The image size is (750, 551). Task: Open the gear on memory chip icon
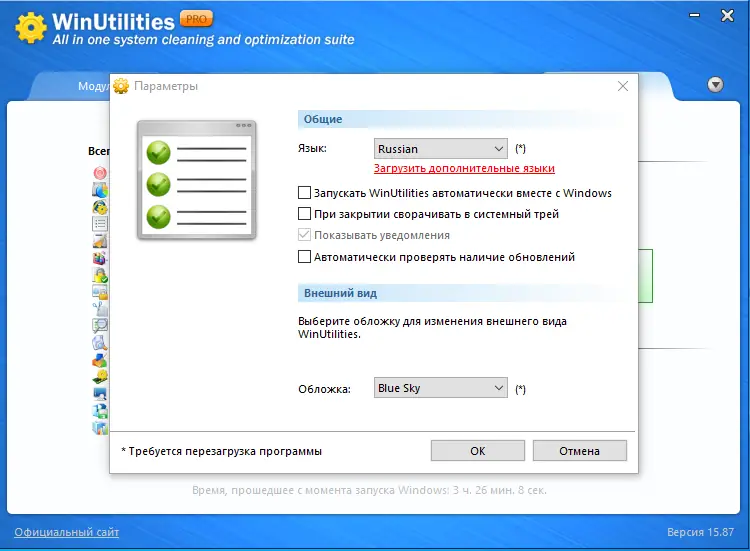click(x=100, y=377)
